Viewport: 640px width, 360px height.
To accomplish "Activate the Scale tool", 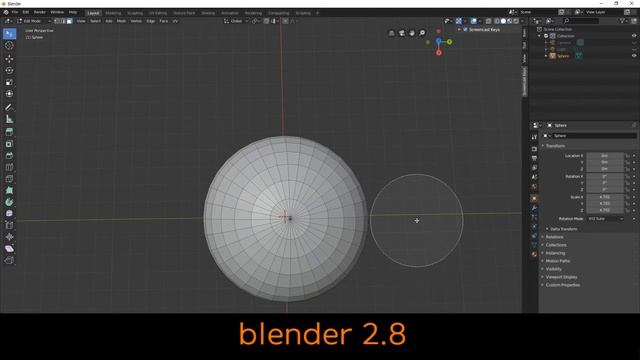I will click(x=9, y=82).
